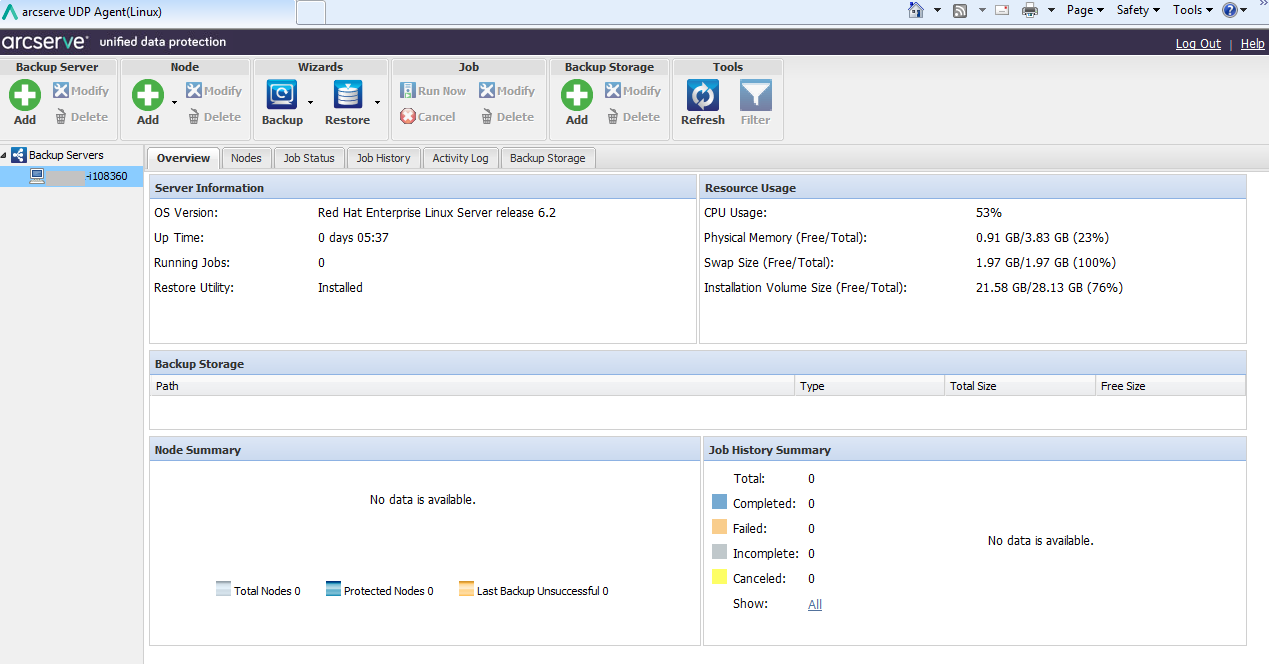Open browser Page menu
The height and width of the screenshot is (664, 1269).
[x=1085, y=10]
